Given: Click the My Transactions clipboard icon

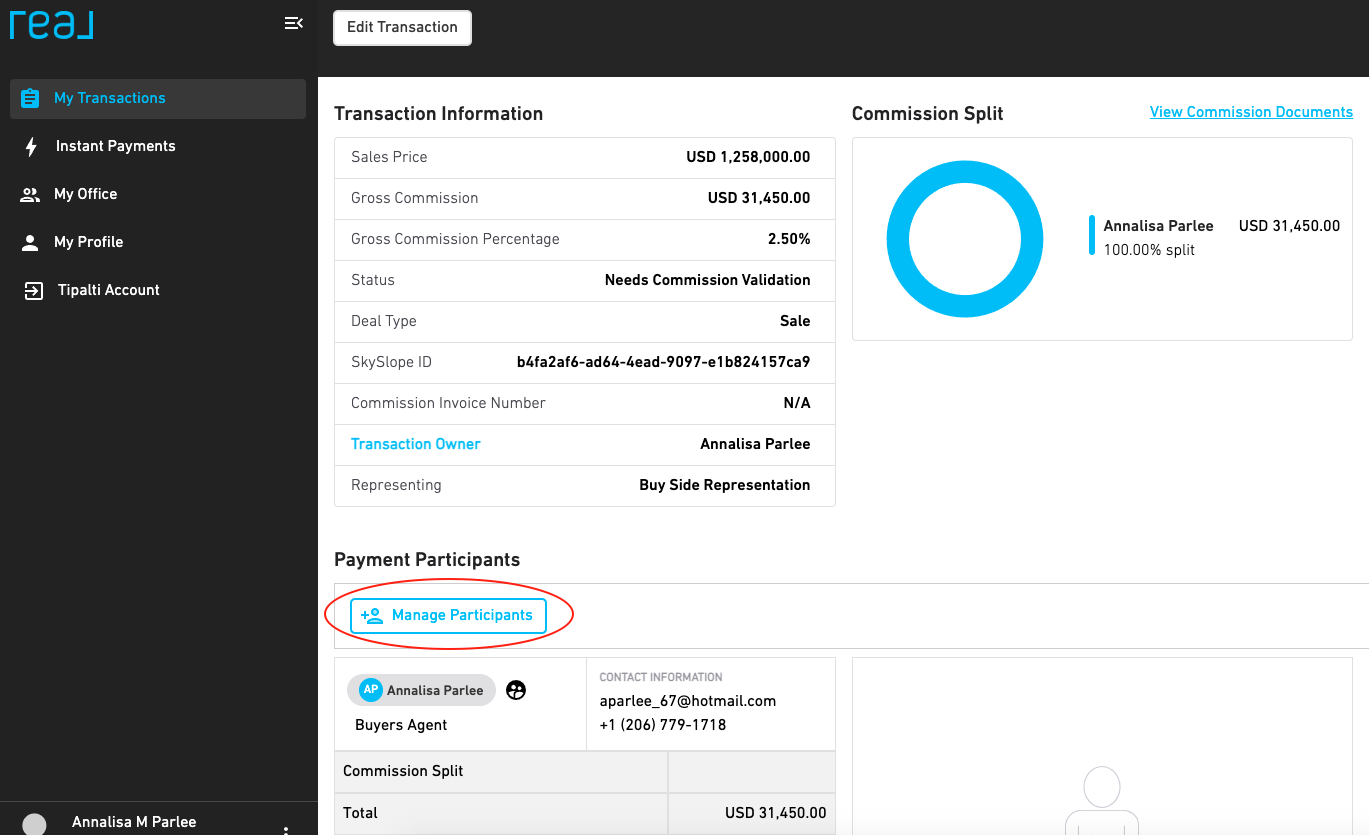Looking at the screenshot, I should click(x=30, y=98).
